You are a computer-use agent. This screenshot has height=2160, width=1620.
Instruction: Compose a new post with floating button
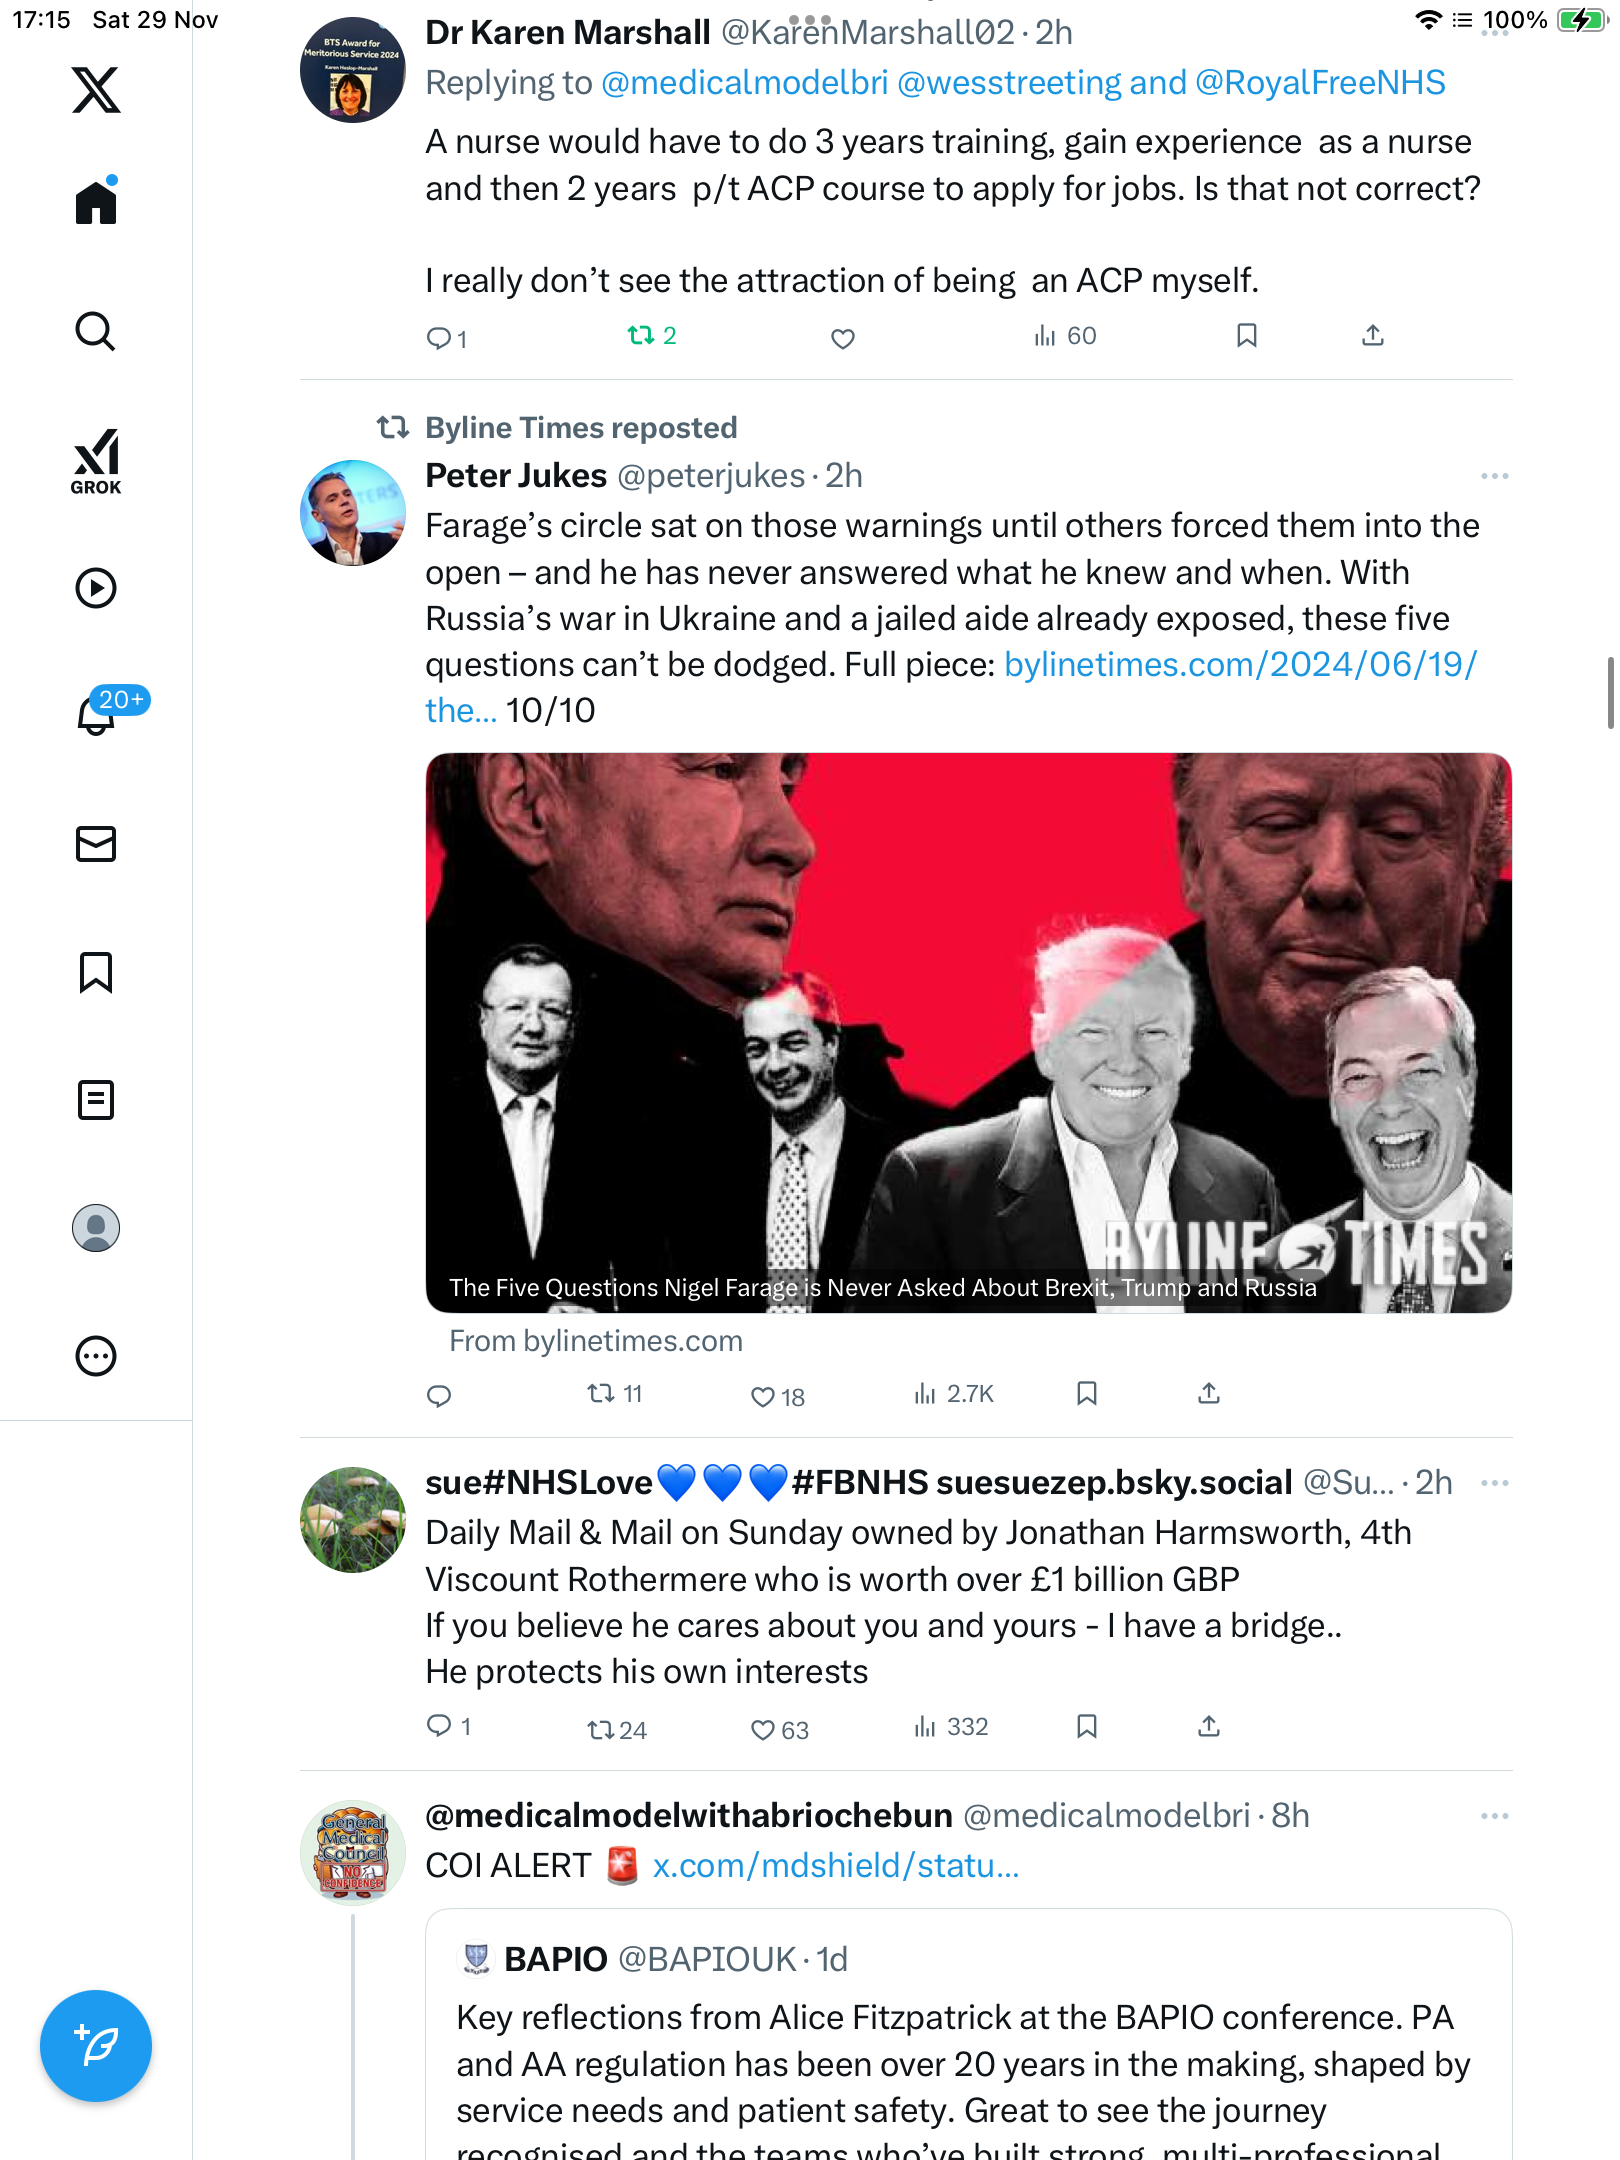[96, 2046]
